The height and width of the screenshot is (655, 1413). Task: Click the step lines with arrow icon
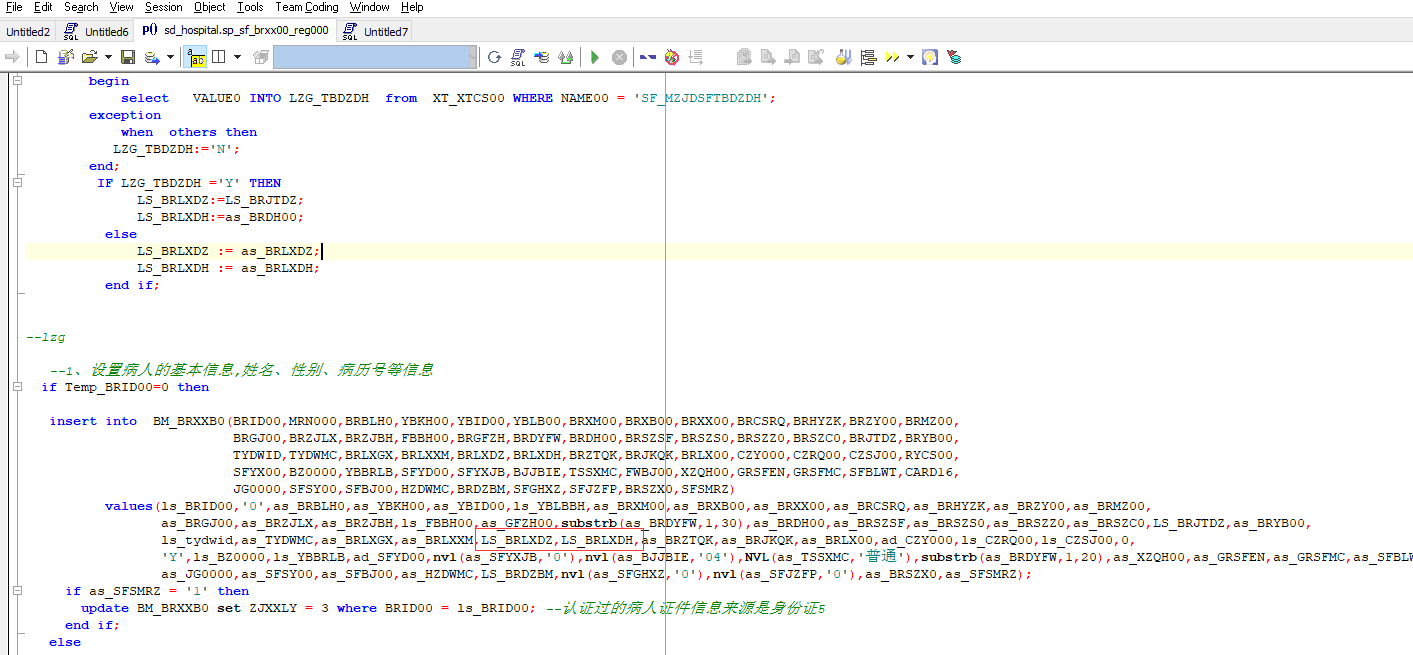(x=696, y=57)
